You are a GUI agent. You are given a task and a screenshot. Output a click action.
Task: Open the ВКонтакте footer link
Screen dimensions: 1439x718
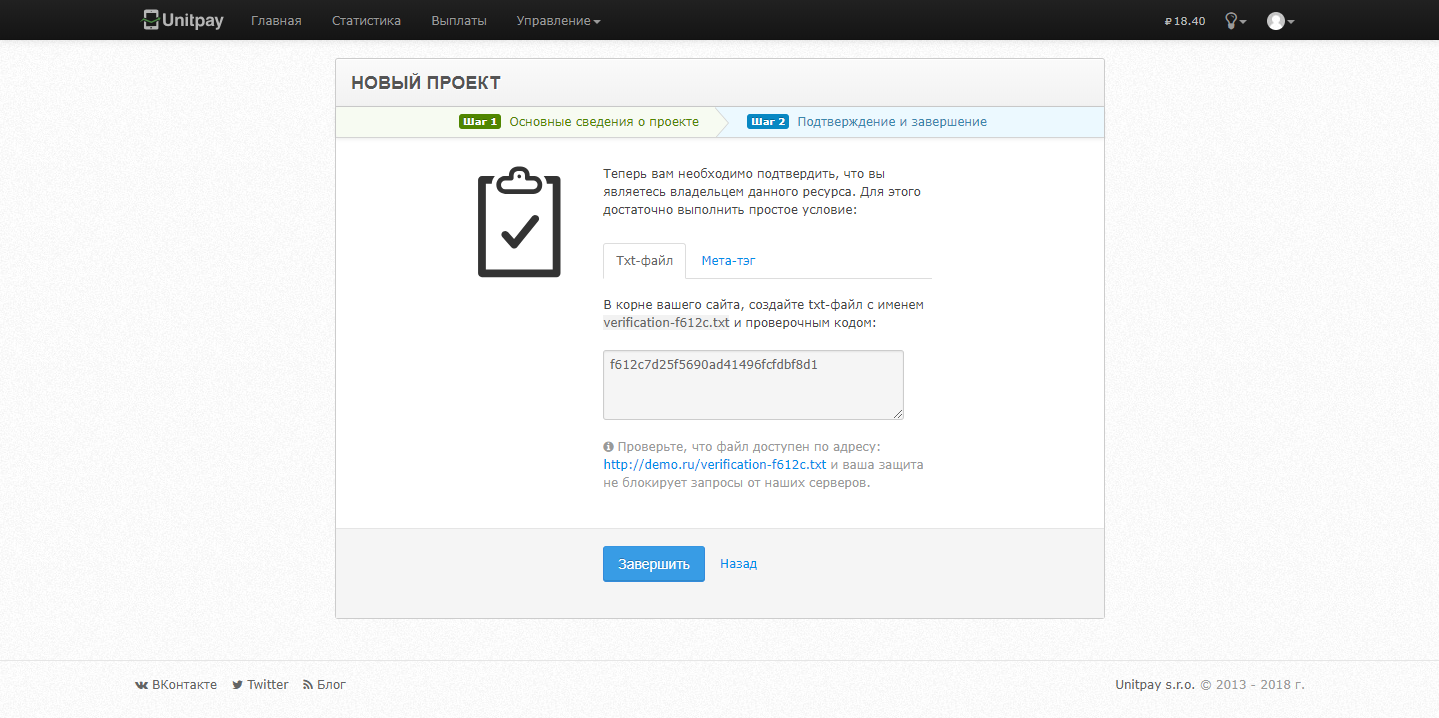point(176,685)
